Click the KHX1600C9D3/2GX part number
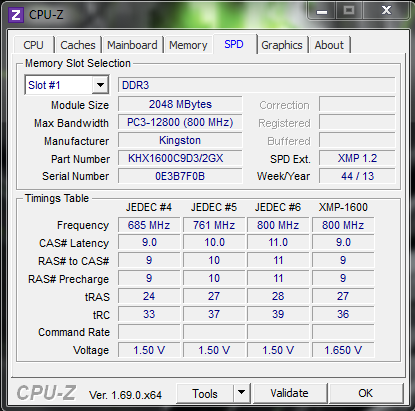 click(x=180, y=158)
